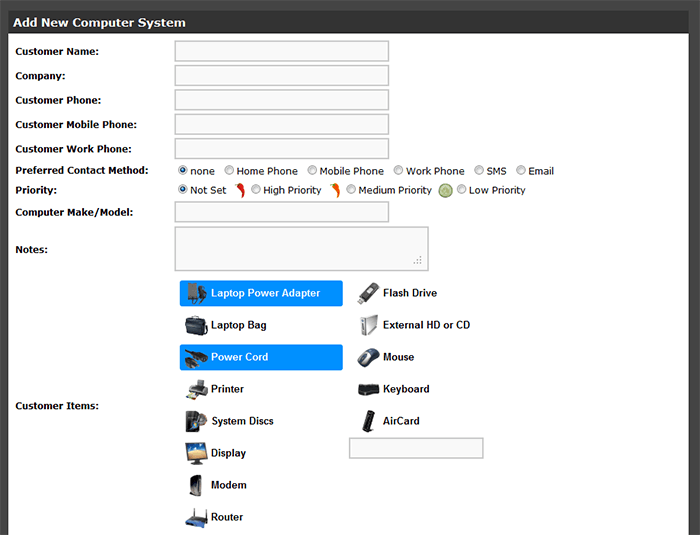The height and width of the screenshot is (535, 700).
Task: Focus the Computer Make/Model field
Action: coord(282,212)
